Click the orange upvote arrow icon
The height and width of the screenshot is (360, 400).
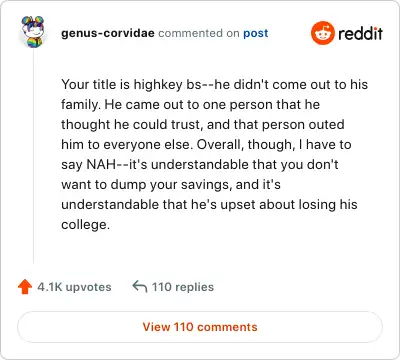click(25, 287)
